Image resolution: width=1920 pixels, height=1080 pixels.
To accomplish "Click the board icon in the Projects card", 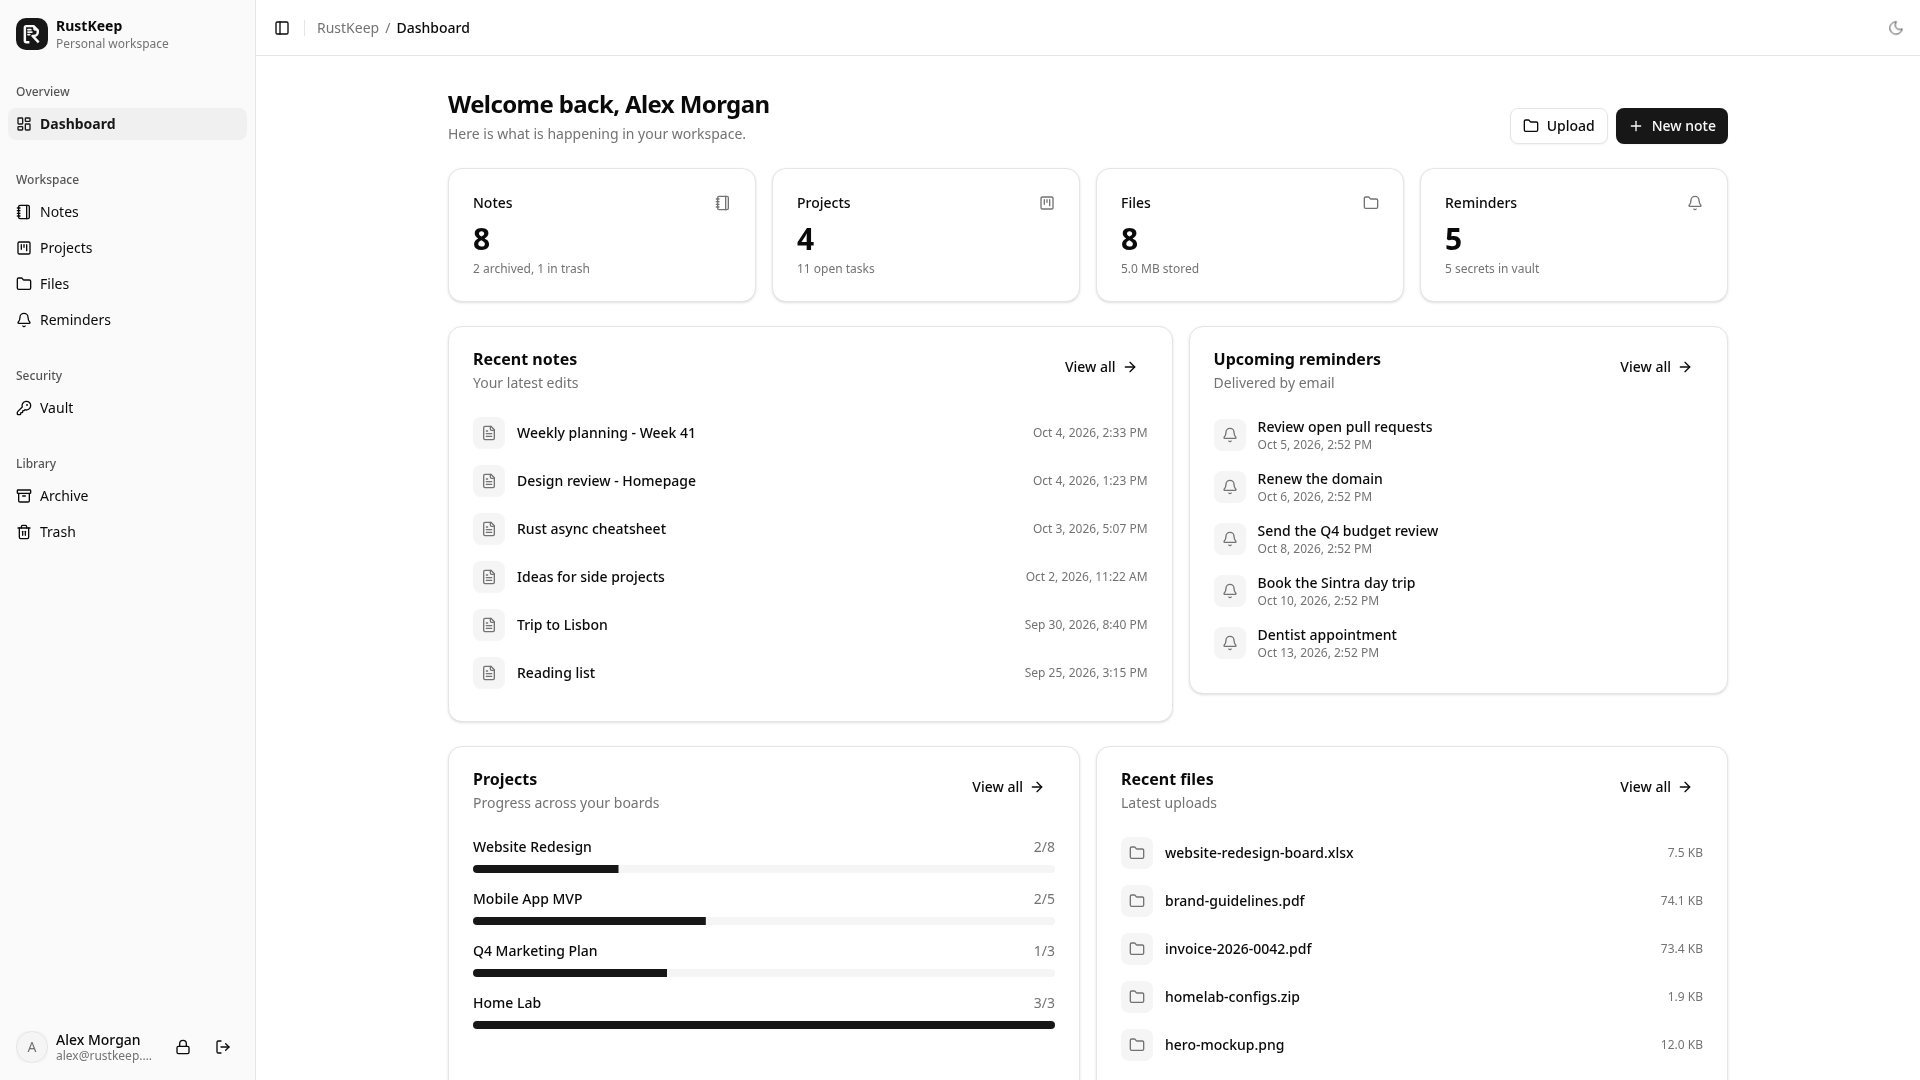I will pyautogui.click(x=1047, y=203).
